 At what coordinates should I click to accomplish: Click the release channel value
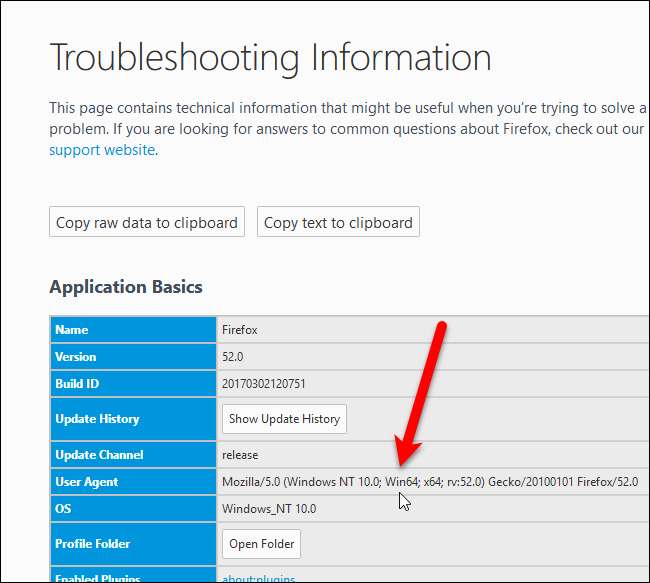click(240, 455)
